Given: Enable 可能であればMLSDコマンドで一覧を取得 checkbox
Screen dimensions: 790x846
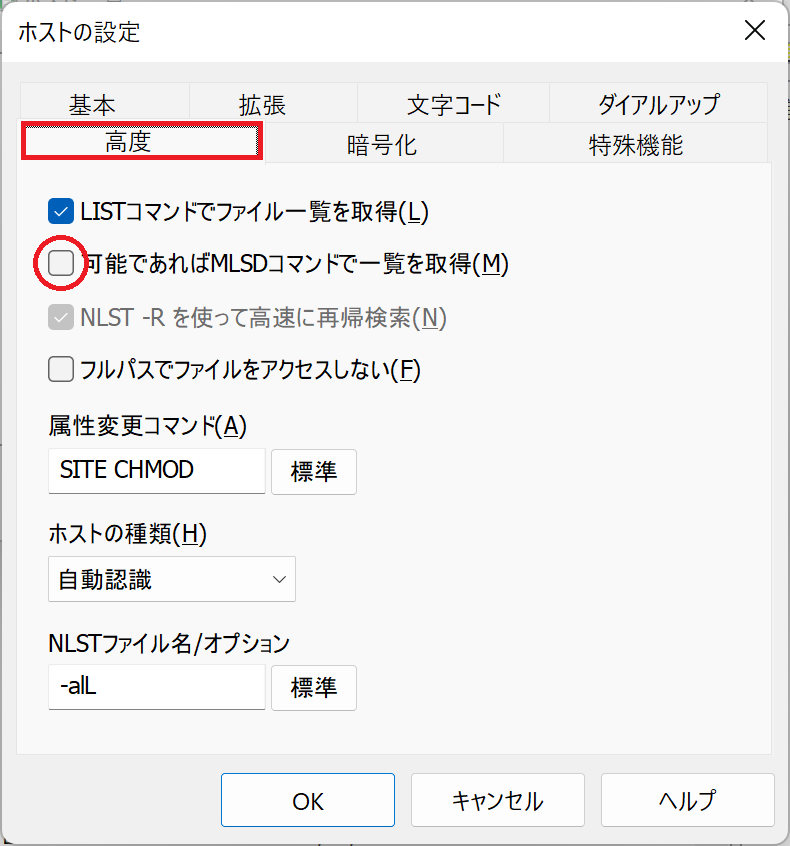Looking at the screenshot, I should pyautogui.click(x=61, y=264).
